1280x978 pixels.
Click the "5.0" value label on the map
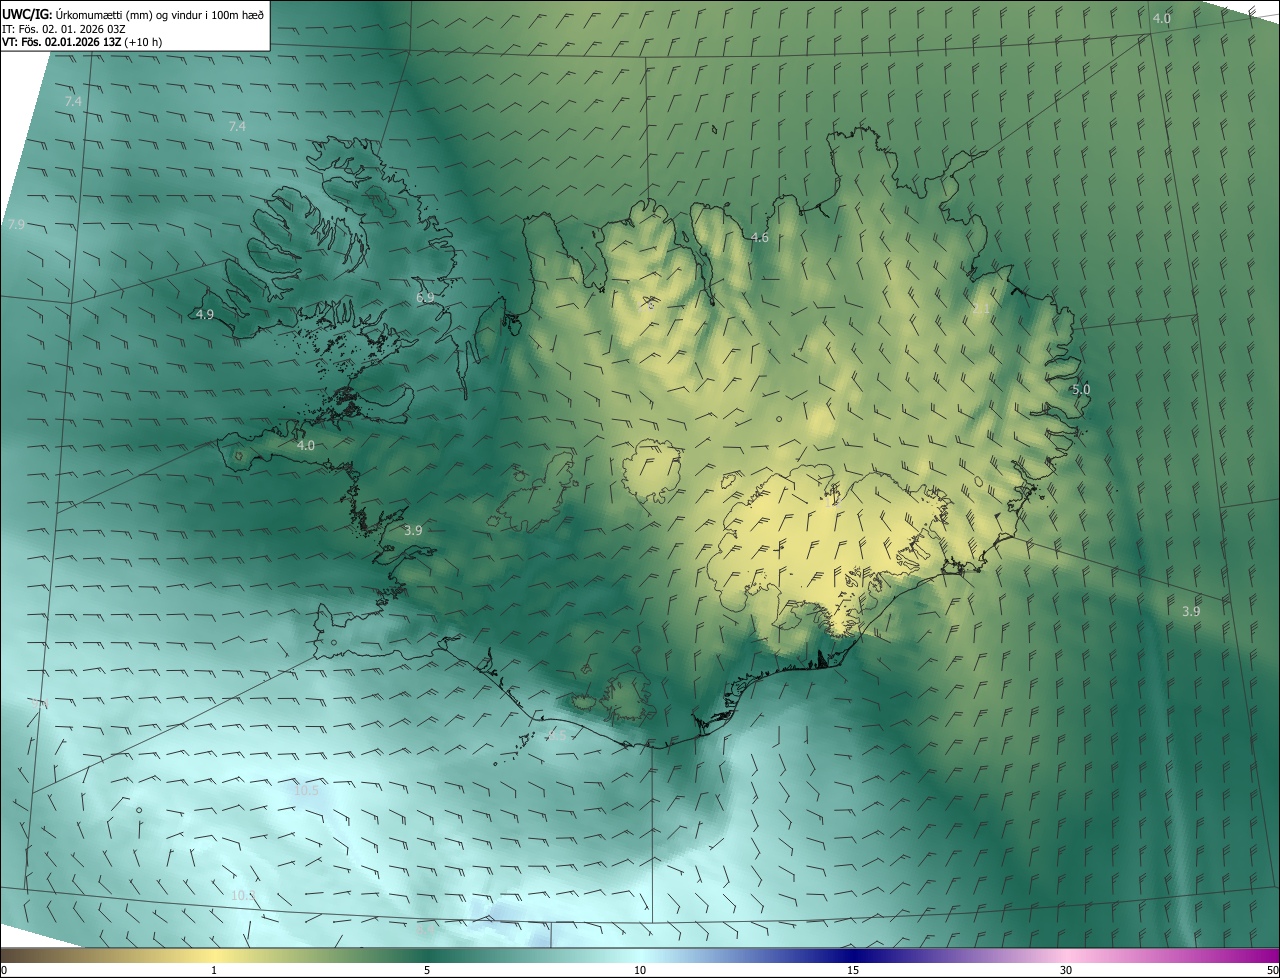(x=1081, y=389)
